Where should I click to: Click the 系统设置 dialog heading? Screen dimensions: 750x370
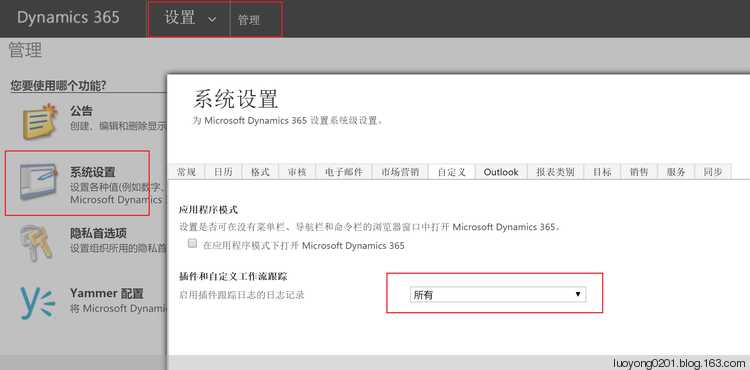coord(235,99)
